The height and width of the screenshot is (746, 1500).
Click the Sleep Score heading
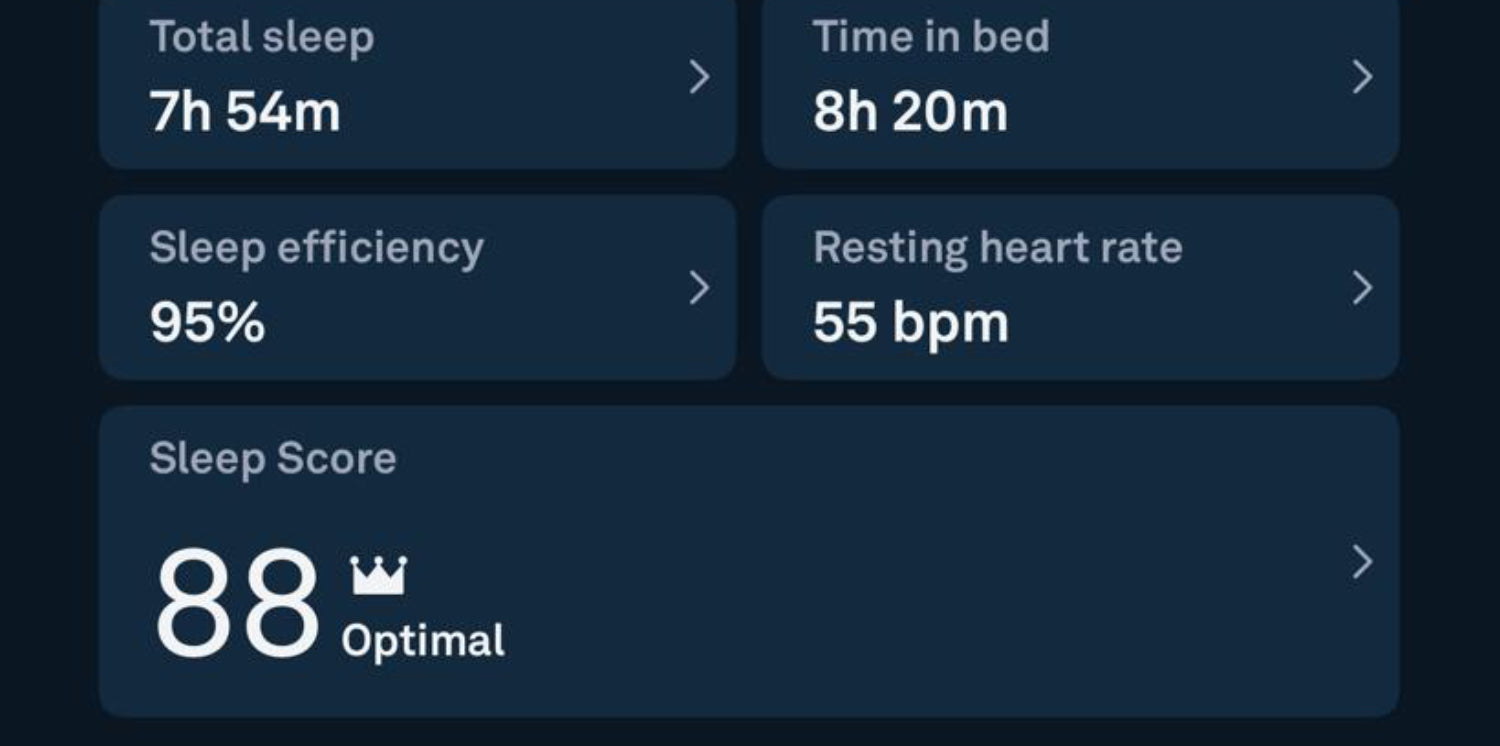273,459
